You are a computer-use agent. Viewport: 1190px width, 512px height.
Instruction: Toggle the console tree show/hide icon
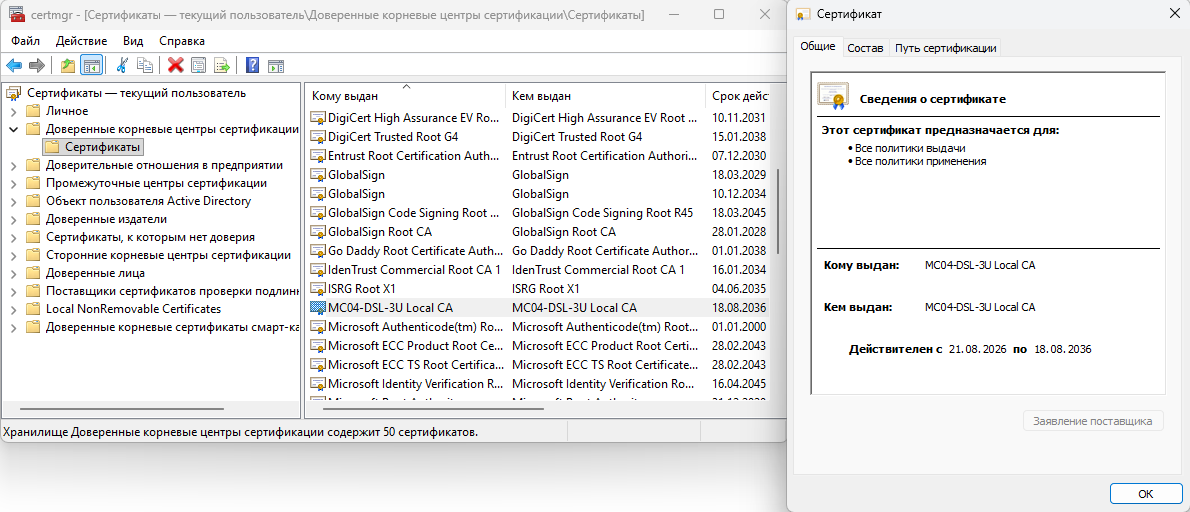pos(91,65)
